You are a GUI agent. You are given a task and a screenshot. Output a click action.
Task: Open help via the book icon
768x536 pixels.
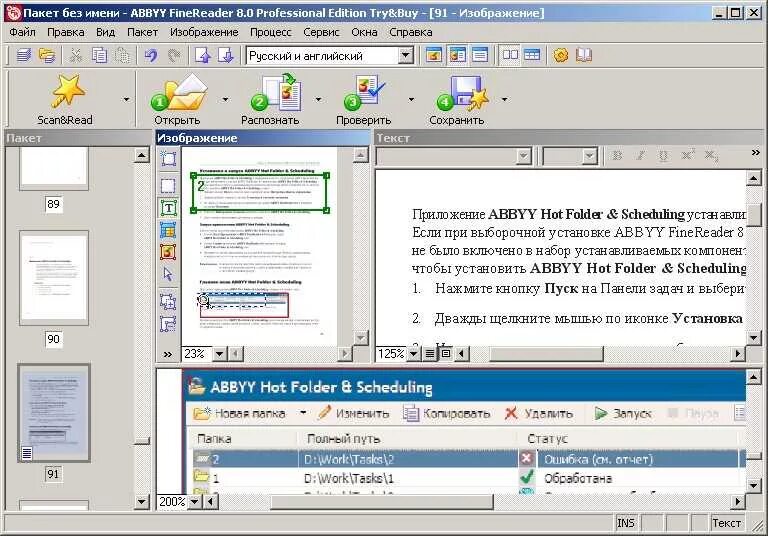coord(584,55)
